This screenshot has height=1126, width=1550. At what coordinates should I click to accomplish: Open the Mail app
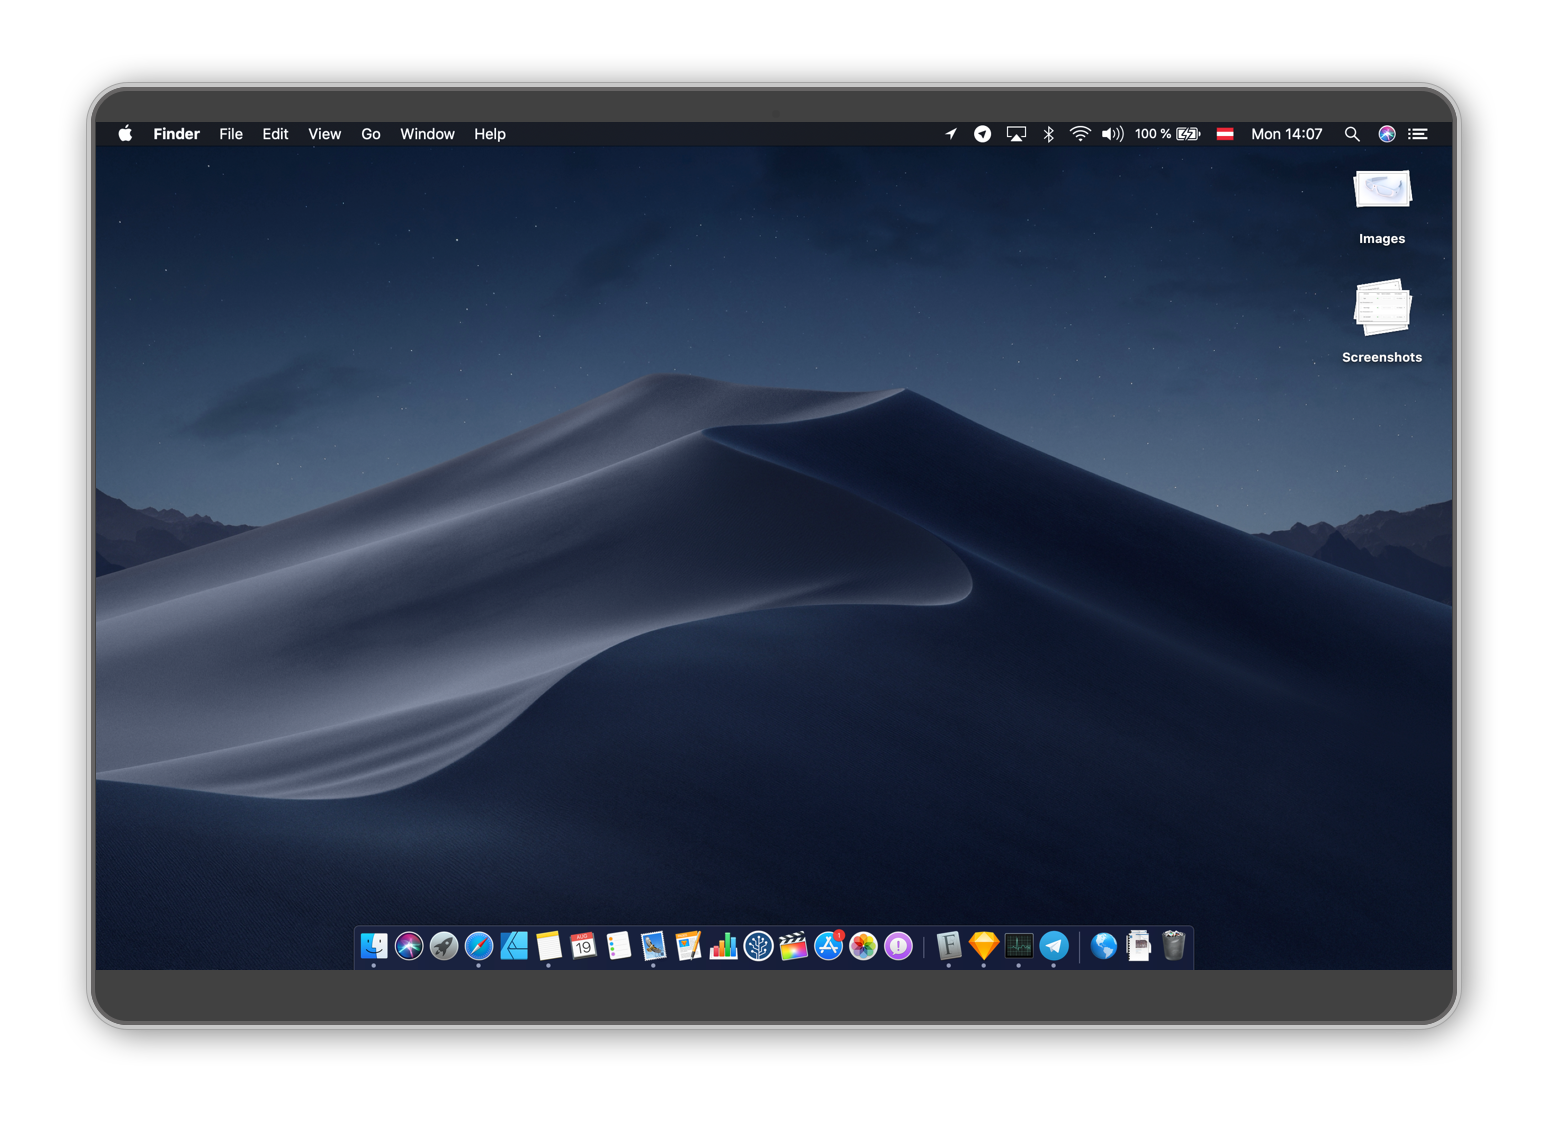point(654,946)
